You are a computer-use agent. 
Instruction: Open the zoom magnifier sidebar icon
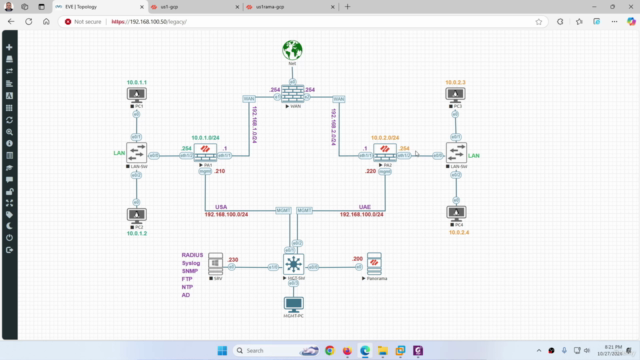click(9, 132)
